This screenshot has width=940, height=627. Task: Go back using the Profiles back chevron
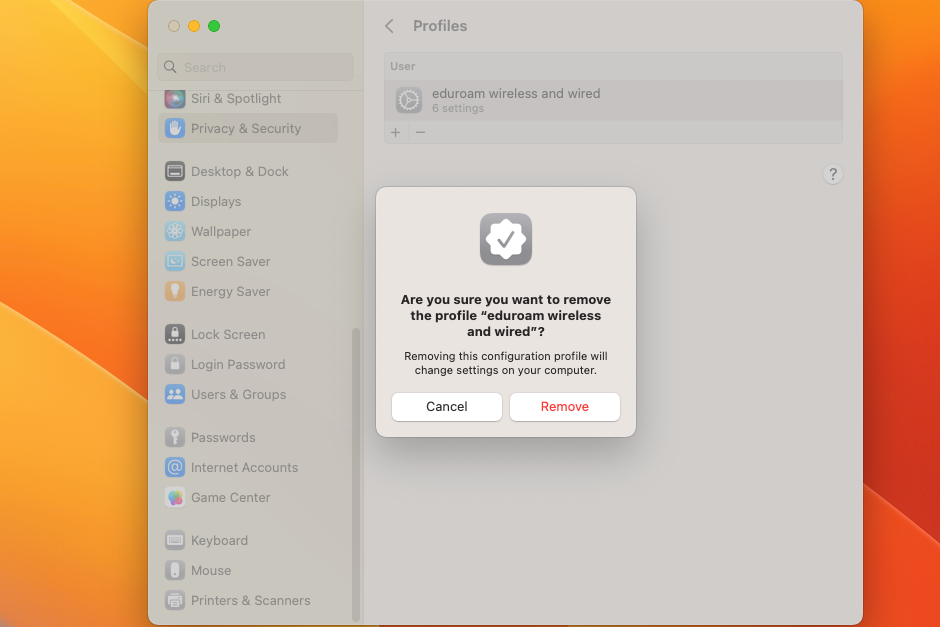point(389,26)
